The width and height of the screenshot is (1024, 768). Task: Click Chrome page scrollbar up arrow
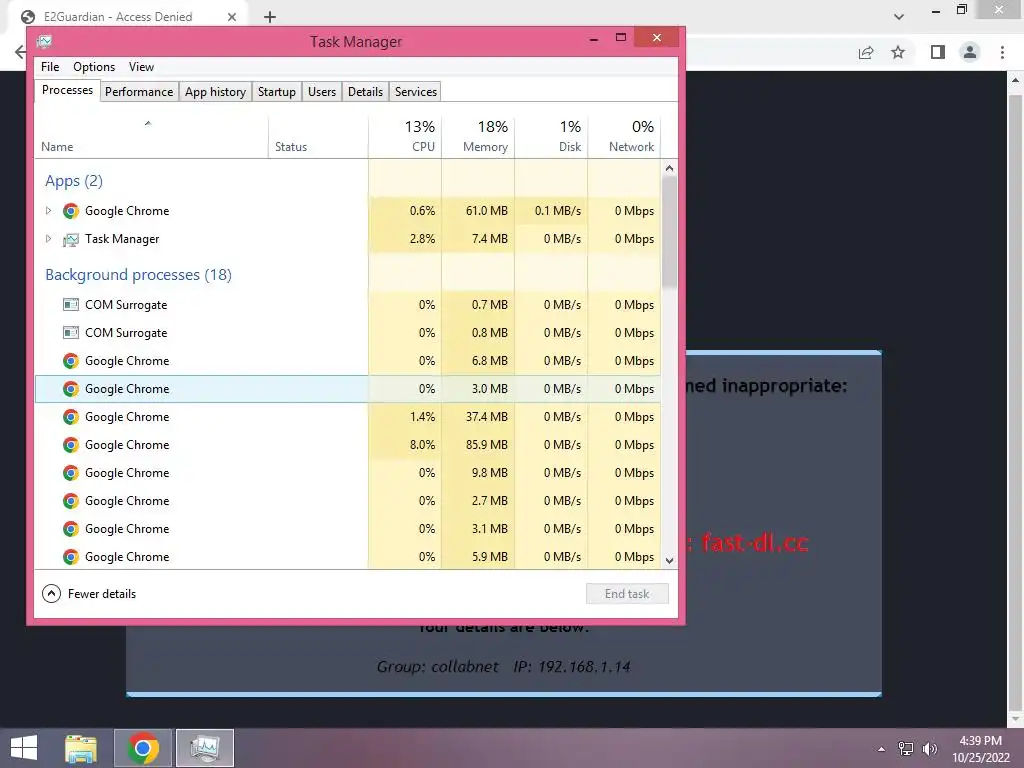1015,80
